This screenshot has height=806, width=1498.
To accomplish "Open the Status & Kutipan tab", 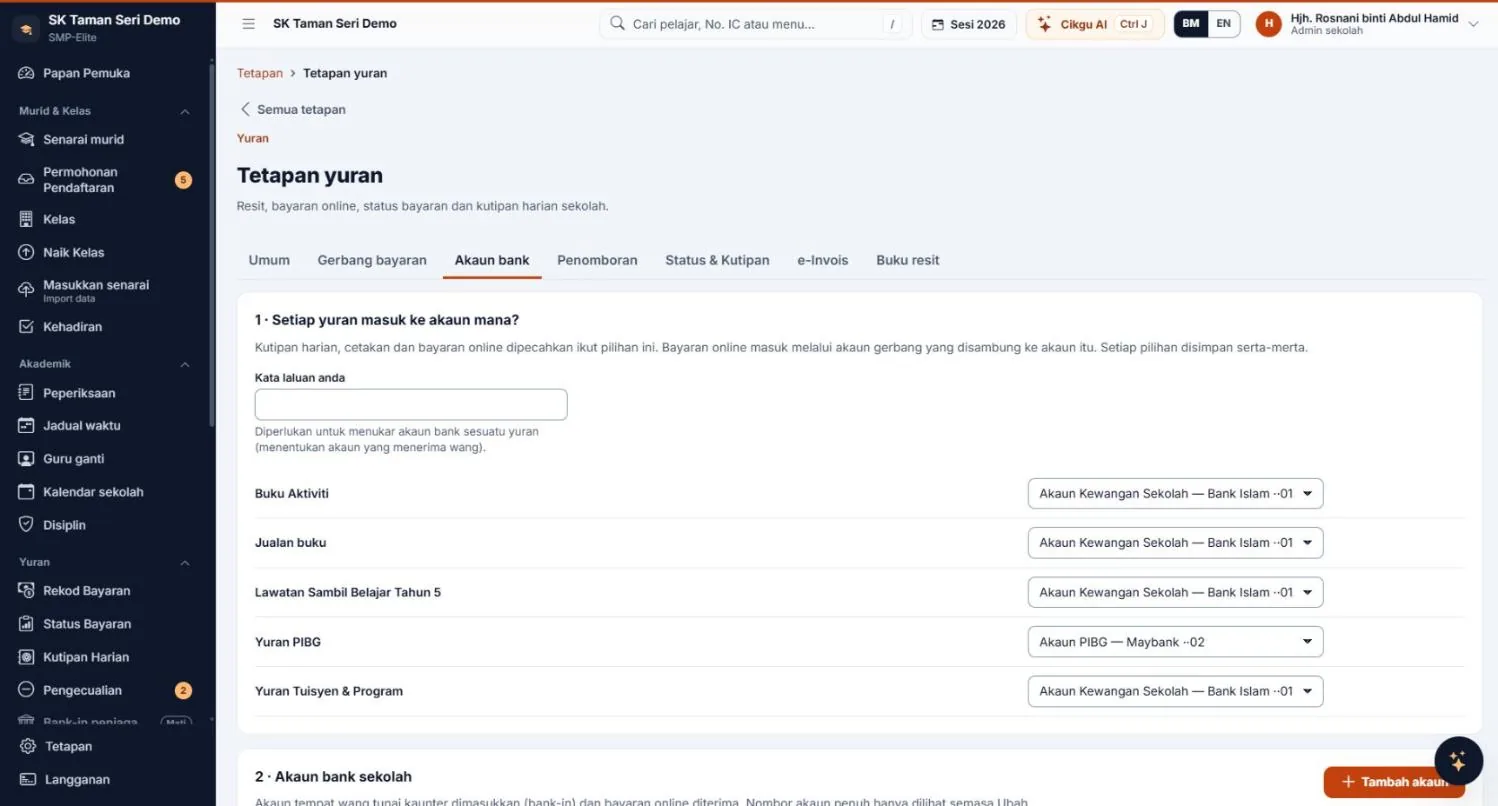I will [x=717, y=260].
